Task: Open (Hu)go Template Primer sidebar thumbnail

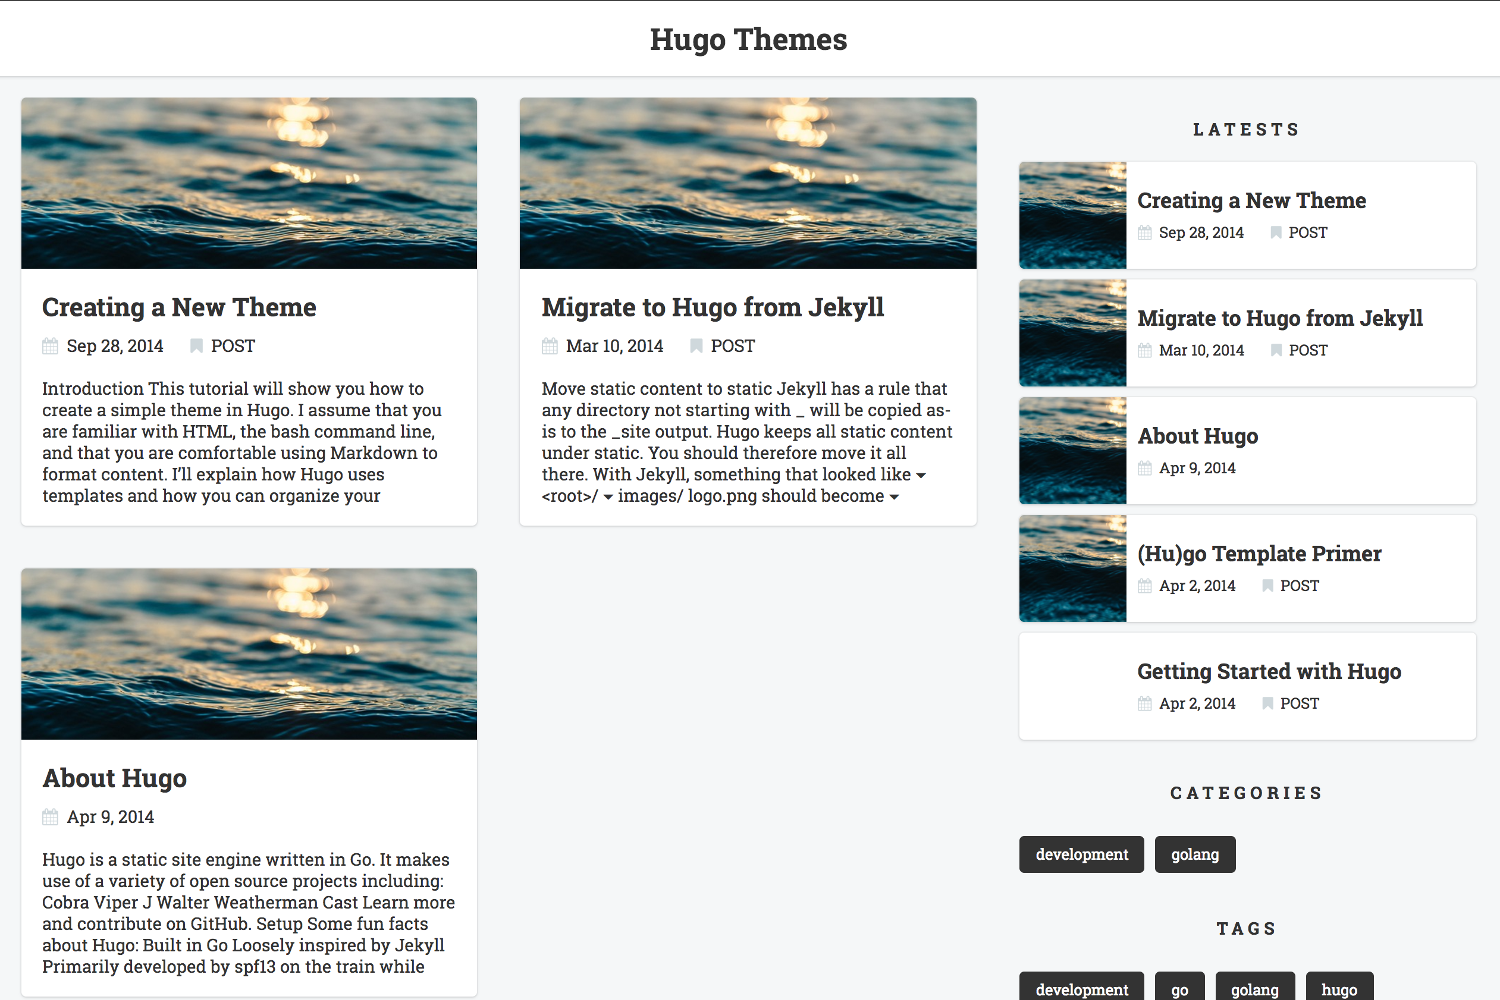Action: click(x=1073, y=568)
